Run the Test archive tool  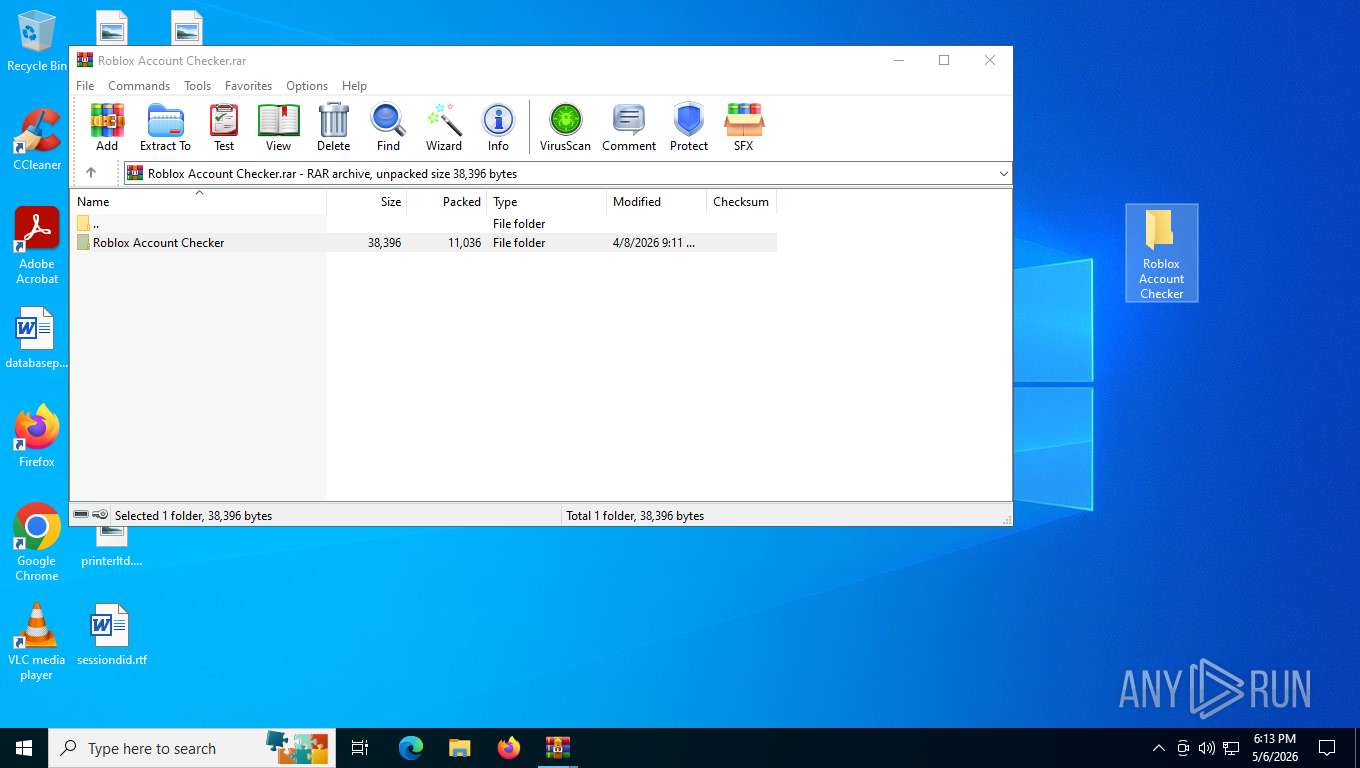tap(224, 127)
